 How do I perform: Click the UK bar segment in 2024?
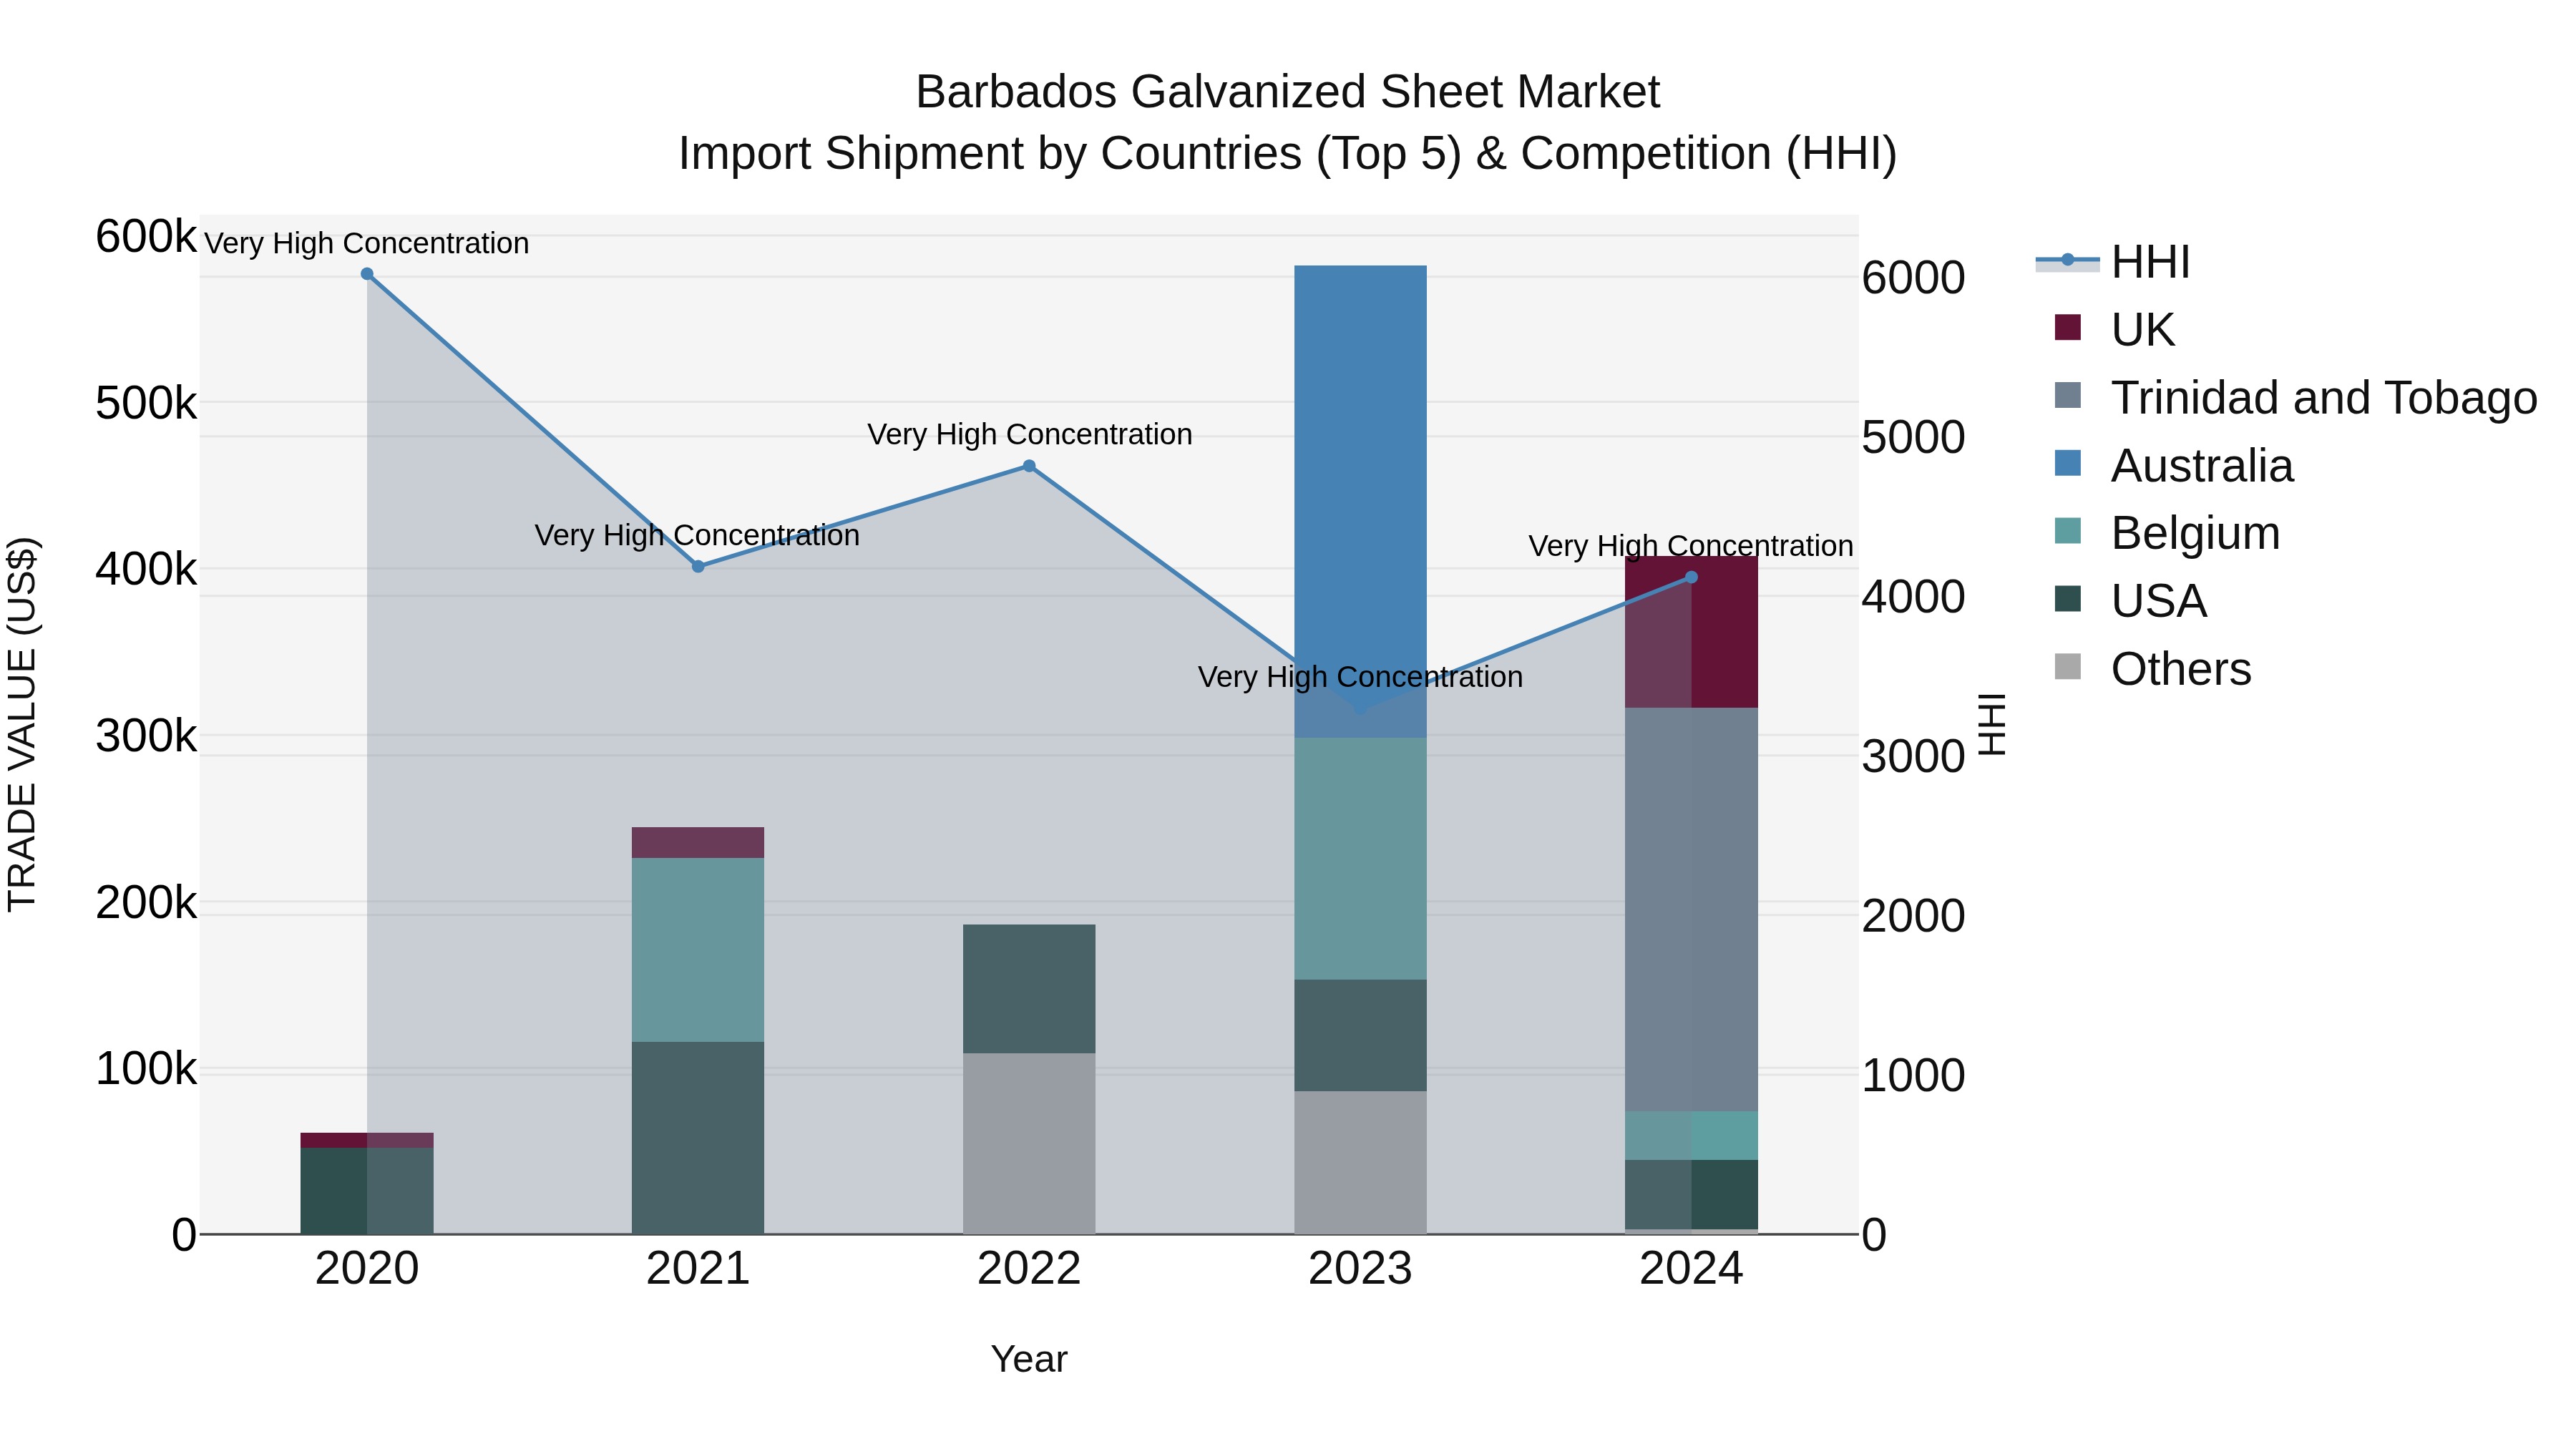point(1691,632)
